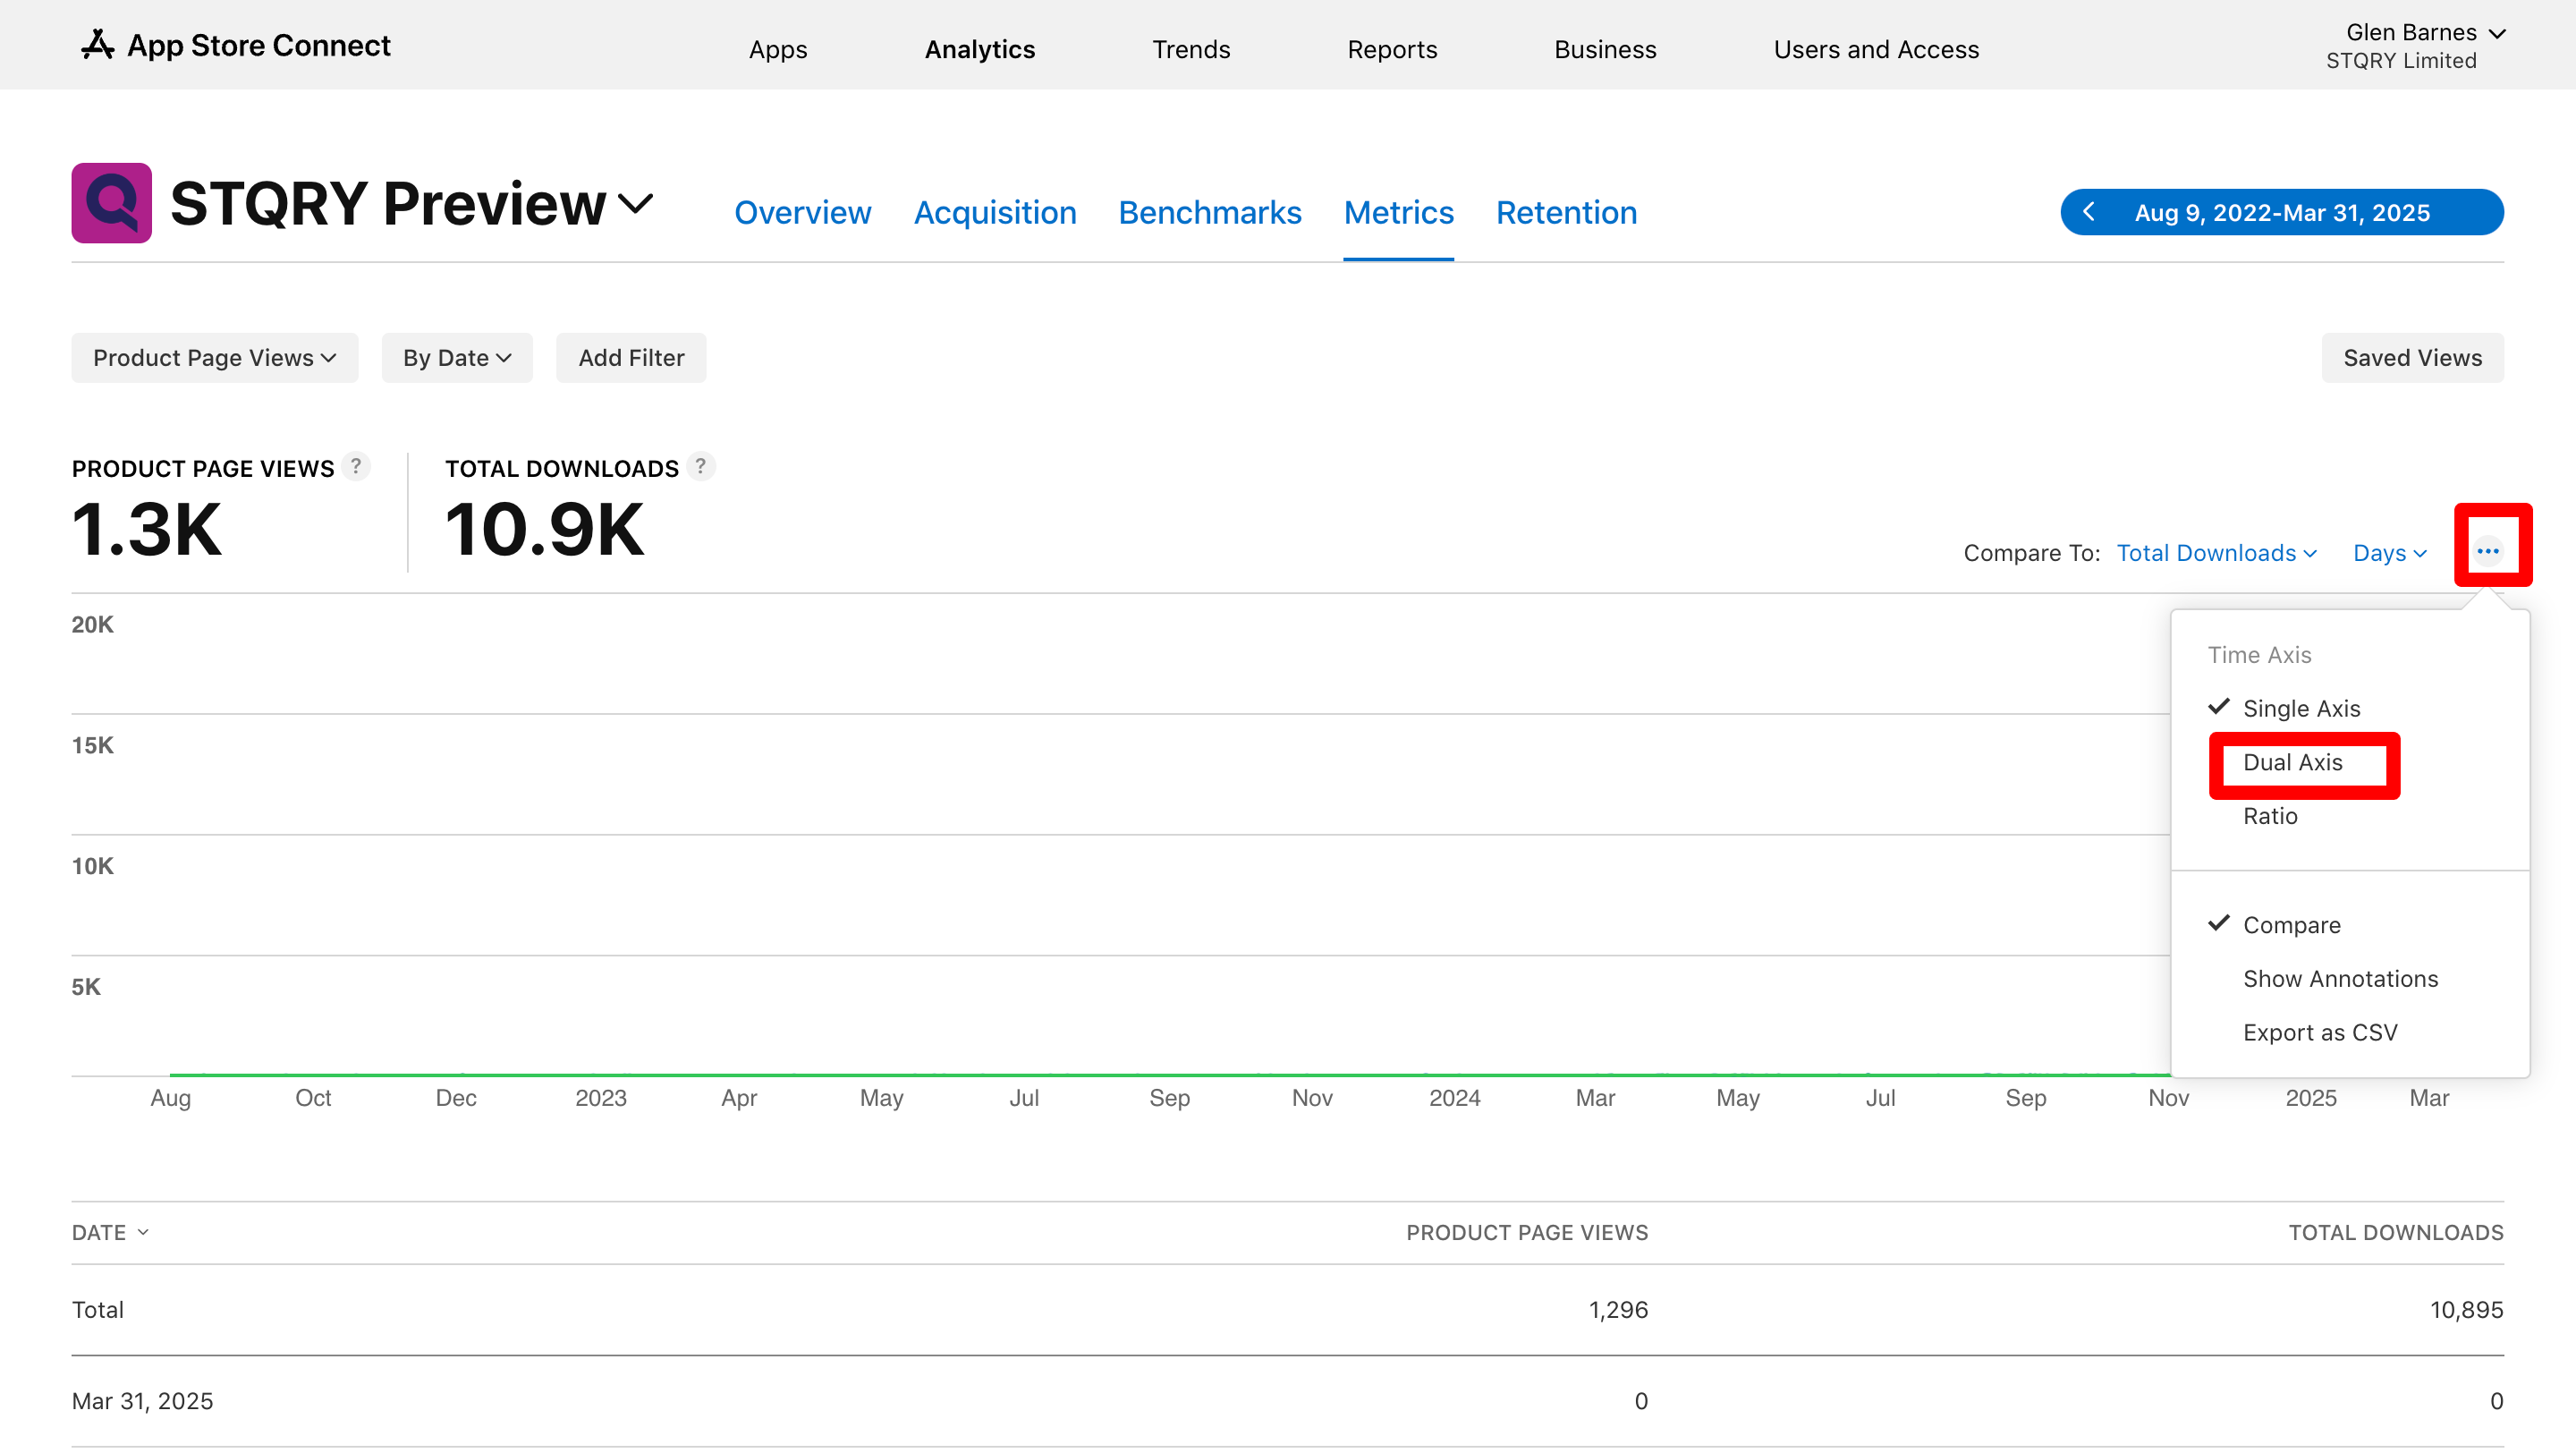Select the Single Axis option
This screenshot has height=1453, width=2576.
(2301, 708)
